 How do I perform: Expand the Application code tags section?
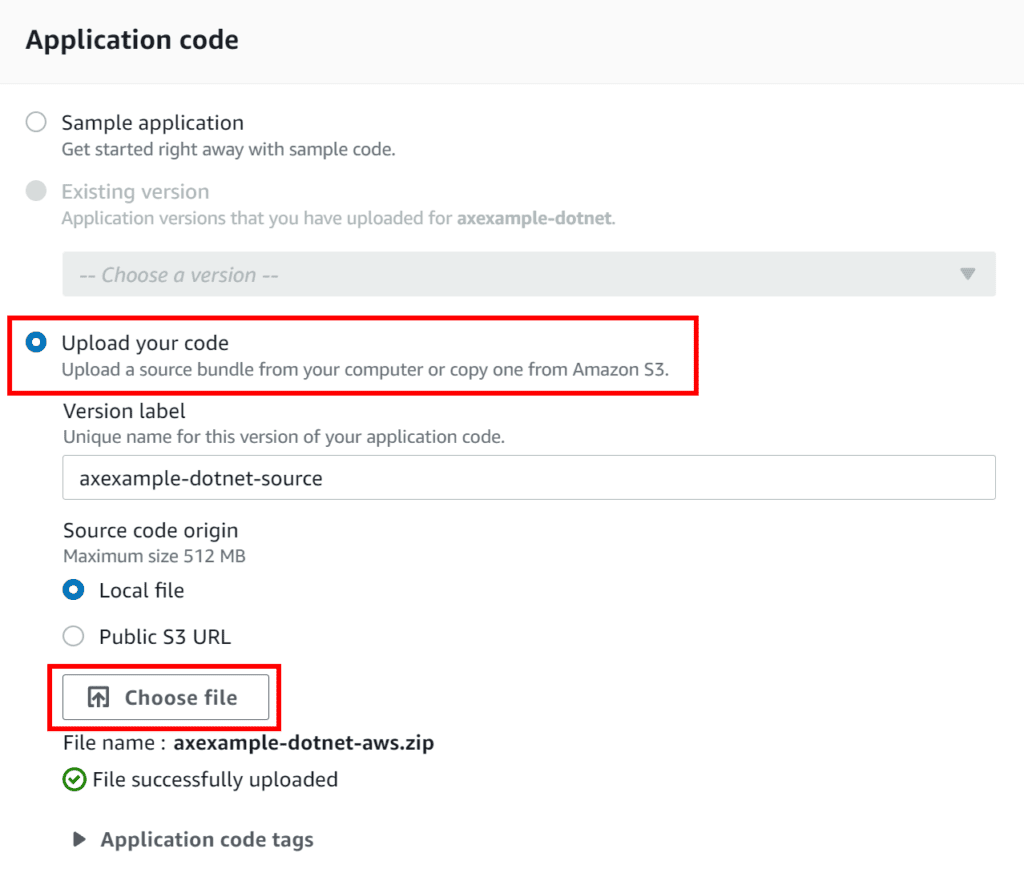pyautogui.click(x=207, y=839)
